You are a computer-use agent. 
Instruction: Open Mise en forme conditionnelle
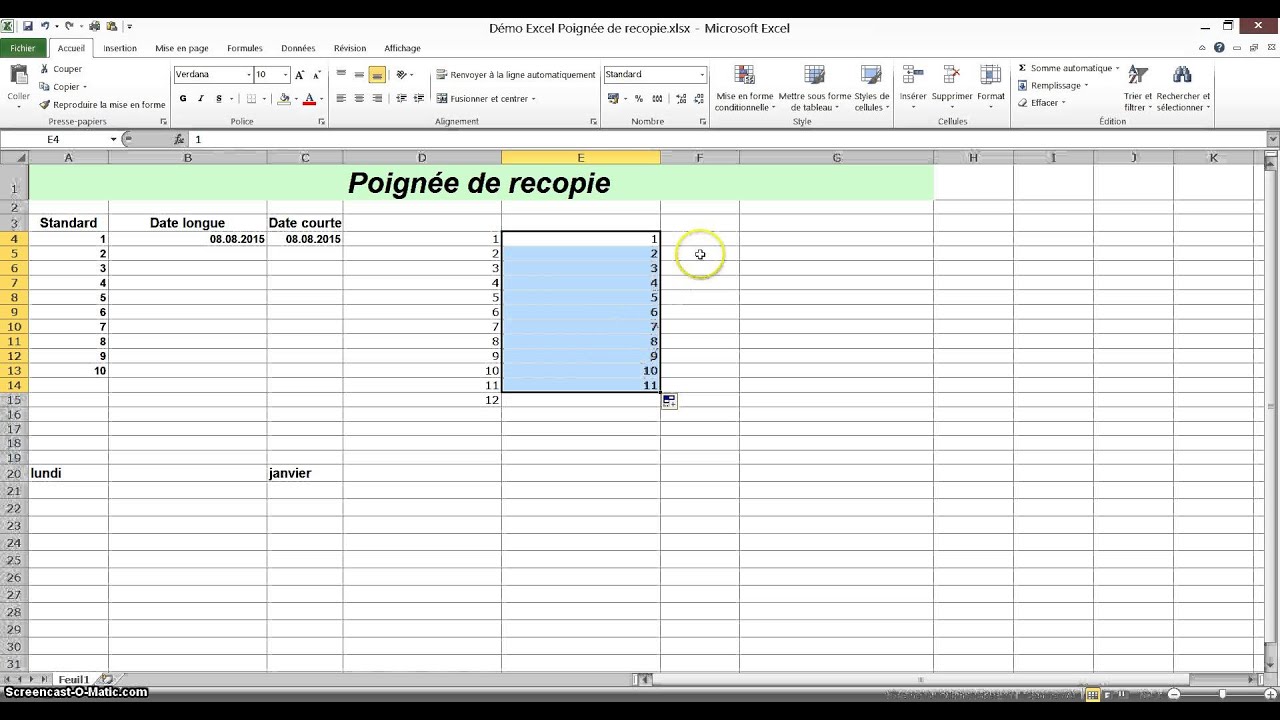coord(744,88)
